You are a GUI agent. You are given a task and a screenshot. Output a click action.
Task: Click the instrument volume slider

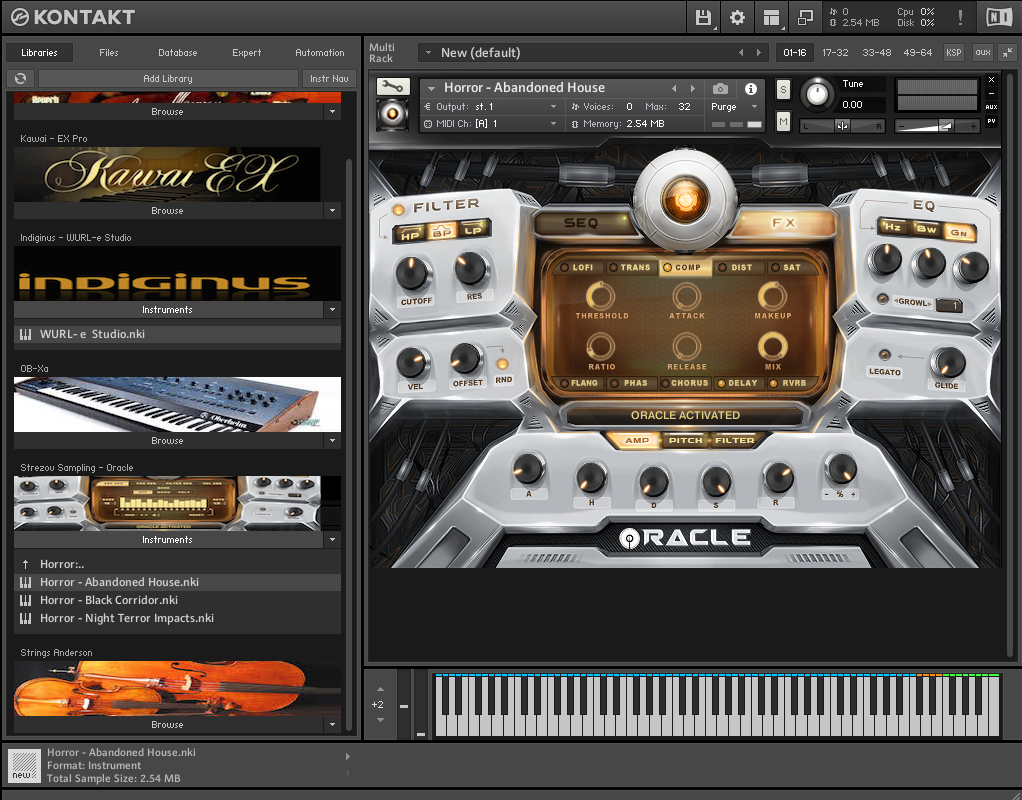(937, 126)
